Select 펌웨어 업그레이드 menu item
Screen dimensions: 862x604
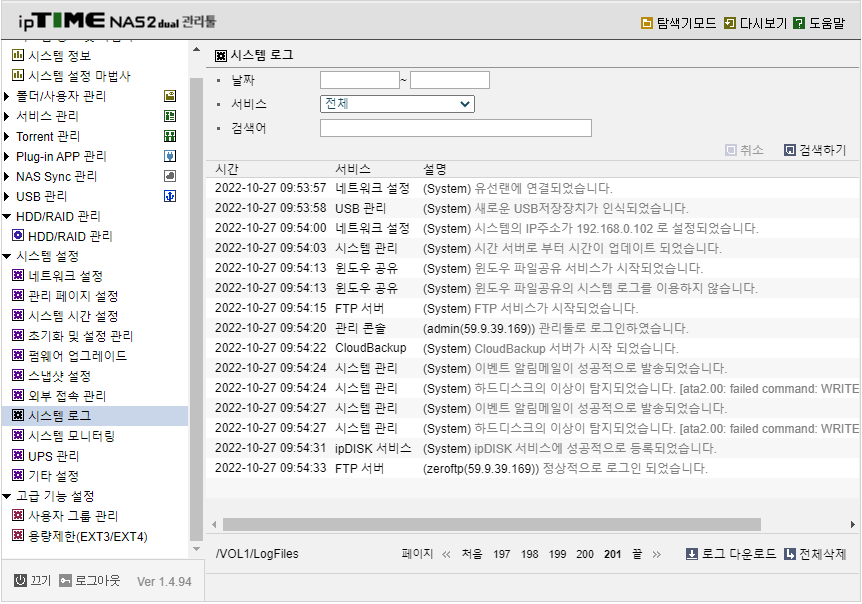pos(77,356)
